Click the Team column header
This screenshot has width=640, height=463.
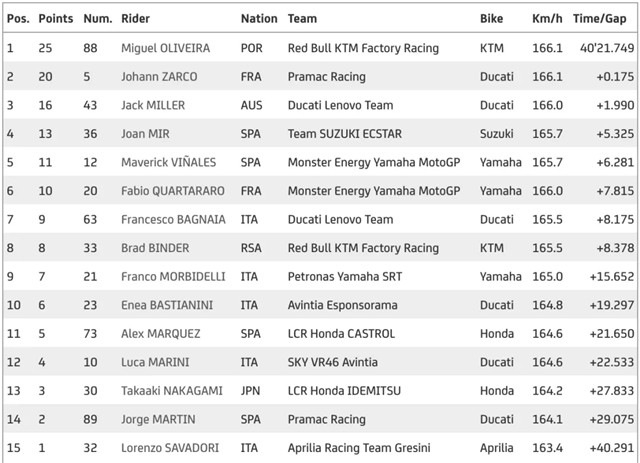[x=302, y=19]
